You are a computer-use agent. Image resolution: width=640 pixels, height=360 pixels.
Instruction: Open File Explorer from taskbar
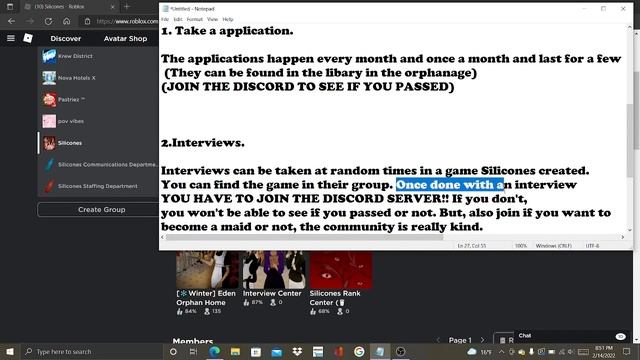[235, 351]
